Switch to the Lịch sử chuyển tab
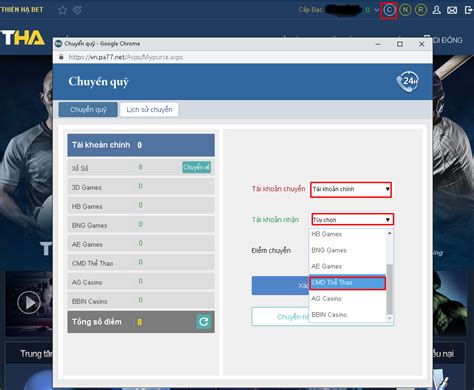Image resolution: width=474 pixels, height=390 pixels. pos(149,110)
